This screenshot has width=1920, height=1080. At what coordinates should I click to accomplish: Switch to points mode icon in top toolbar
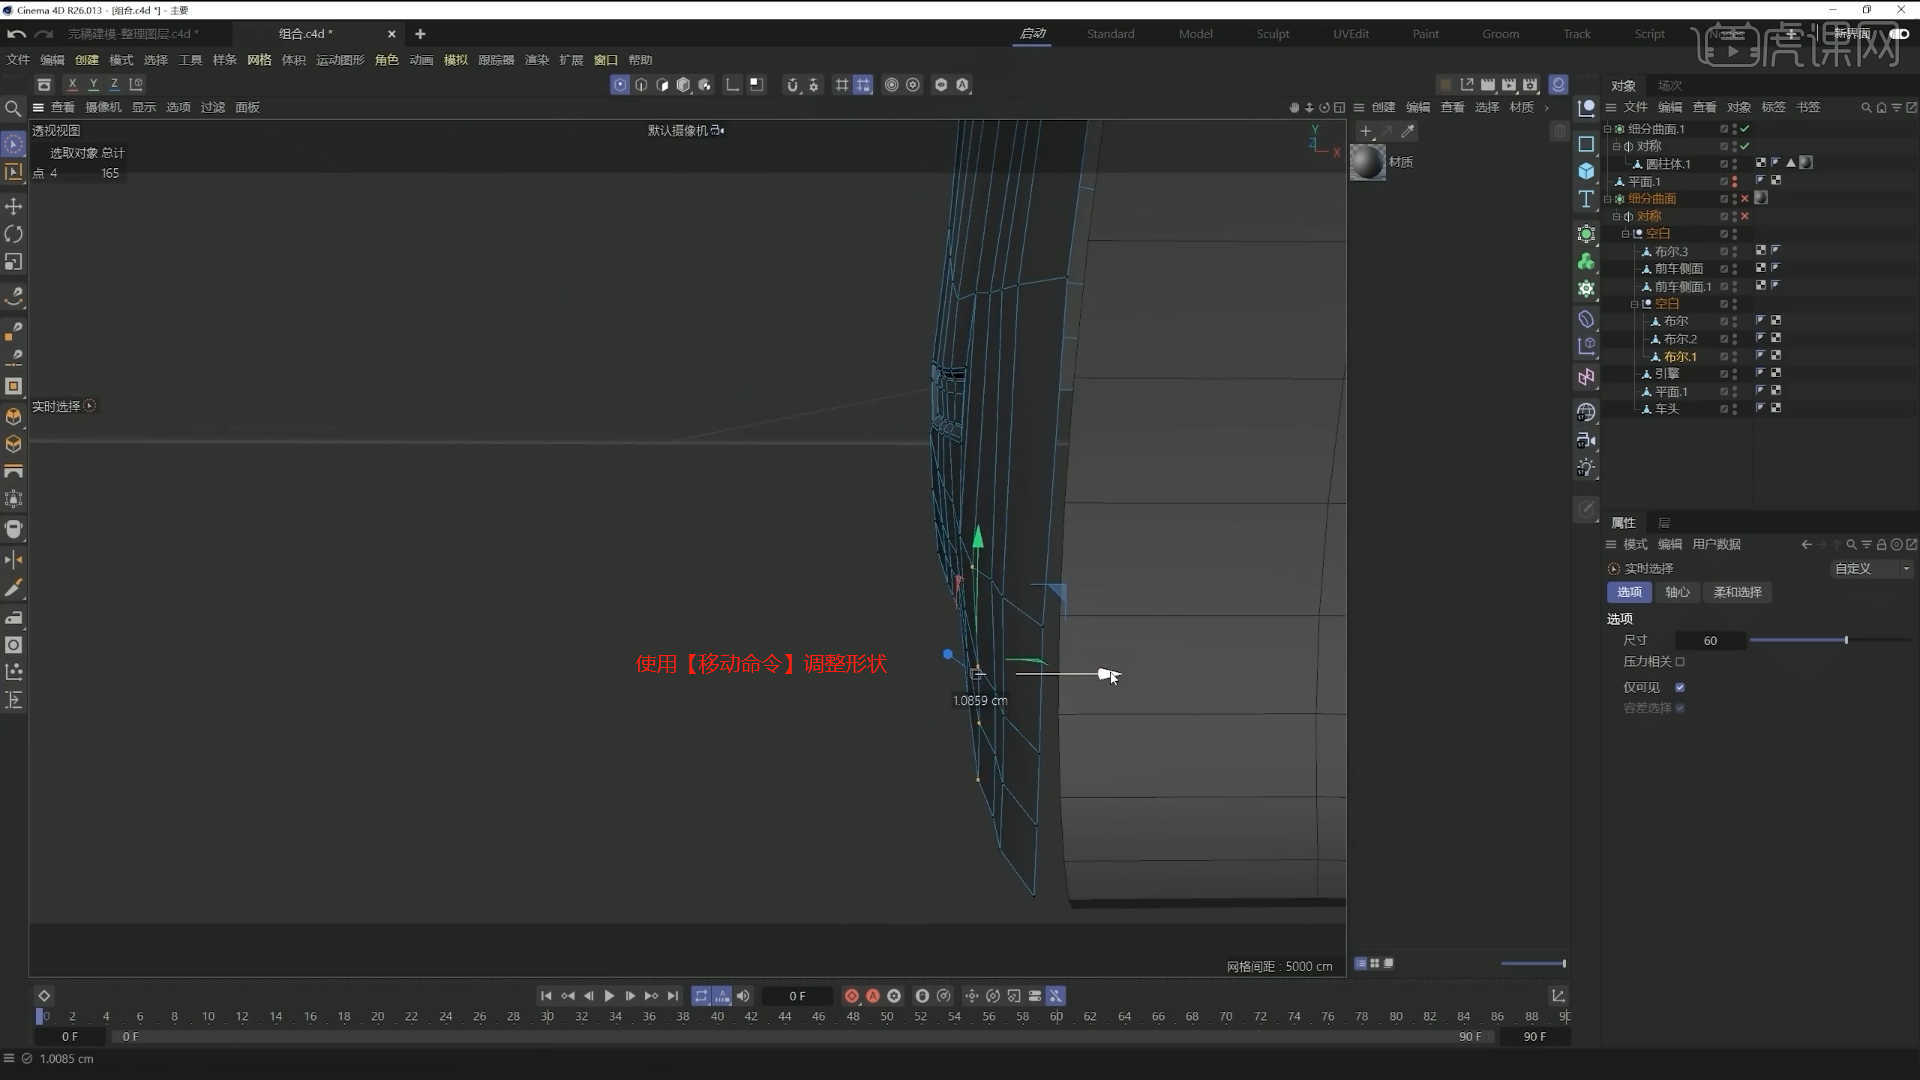(620, 85)
